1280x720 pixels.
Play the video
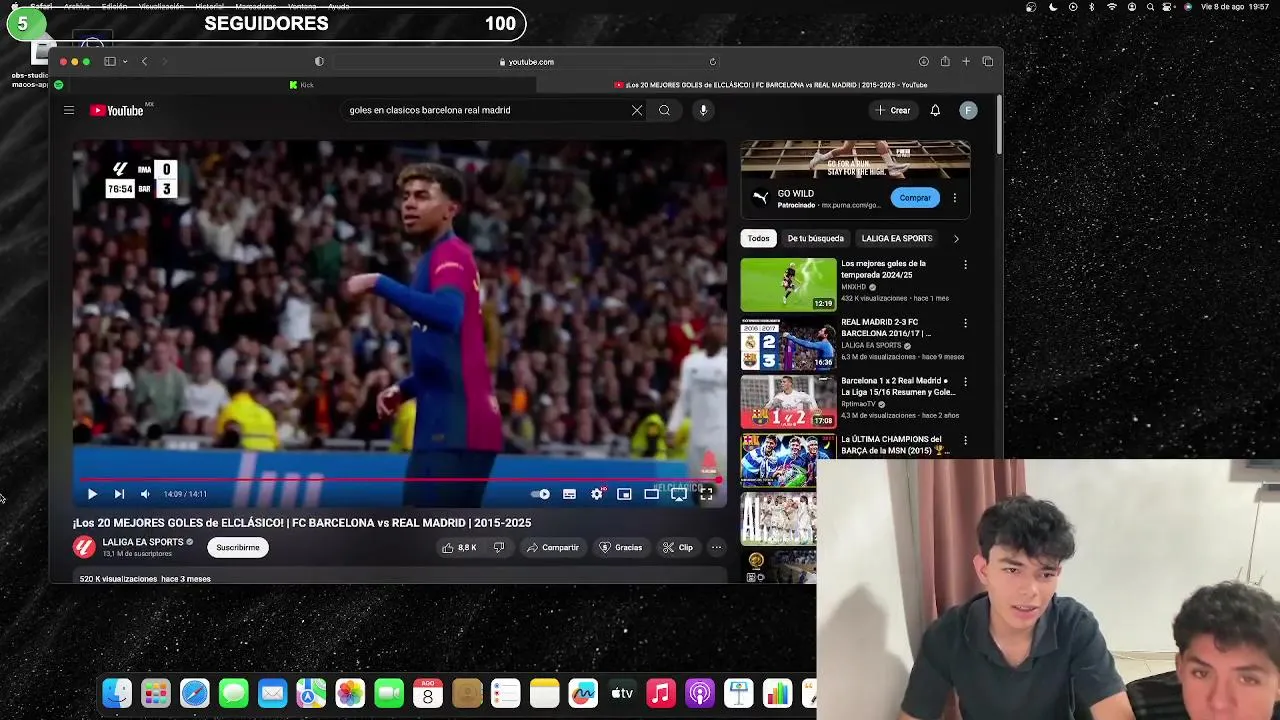pos(92,494)
